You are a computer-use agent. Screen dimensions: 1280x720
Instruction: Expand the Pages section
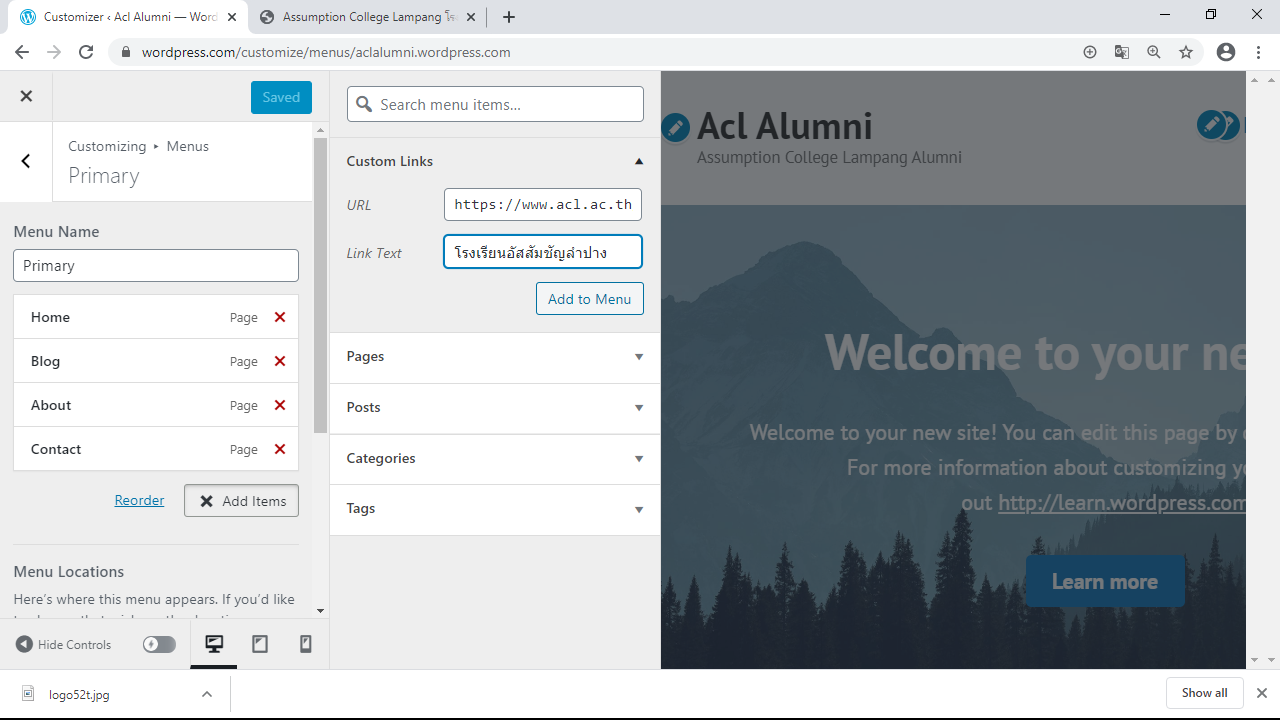point(639,357)
